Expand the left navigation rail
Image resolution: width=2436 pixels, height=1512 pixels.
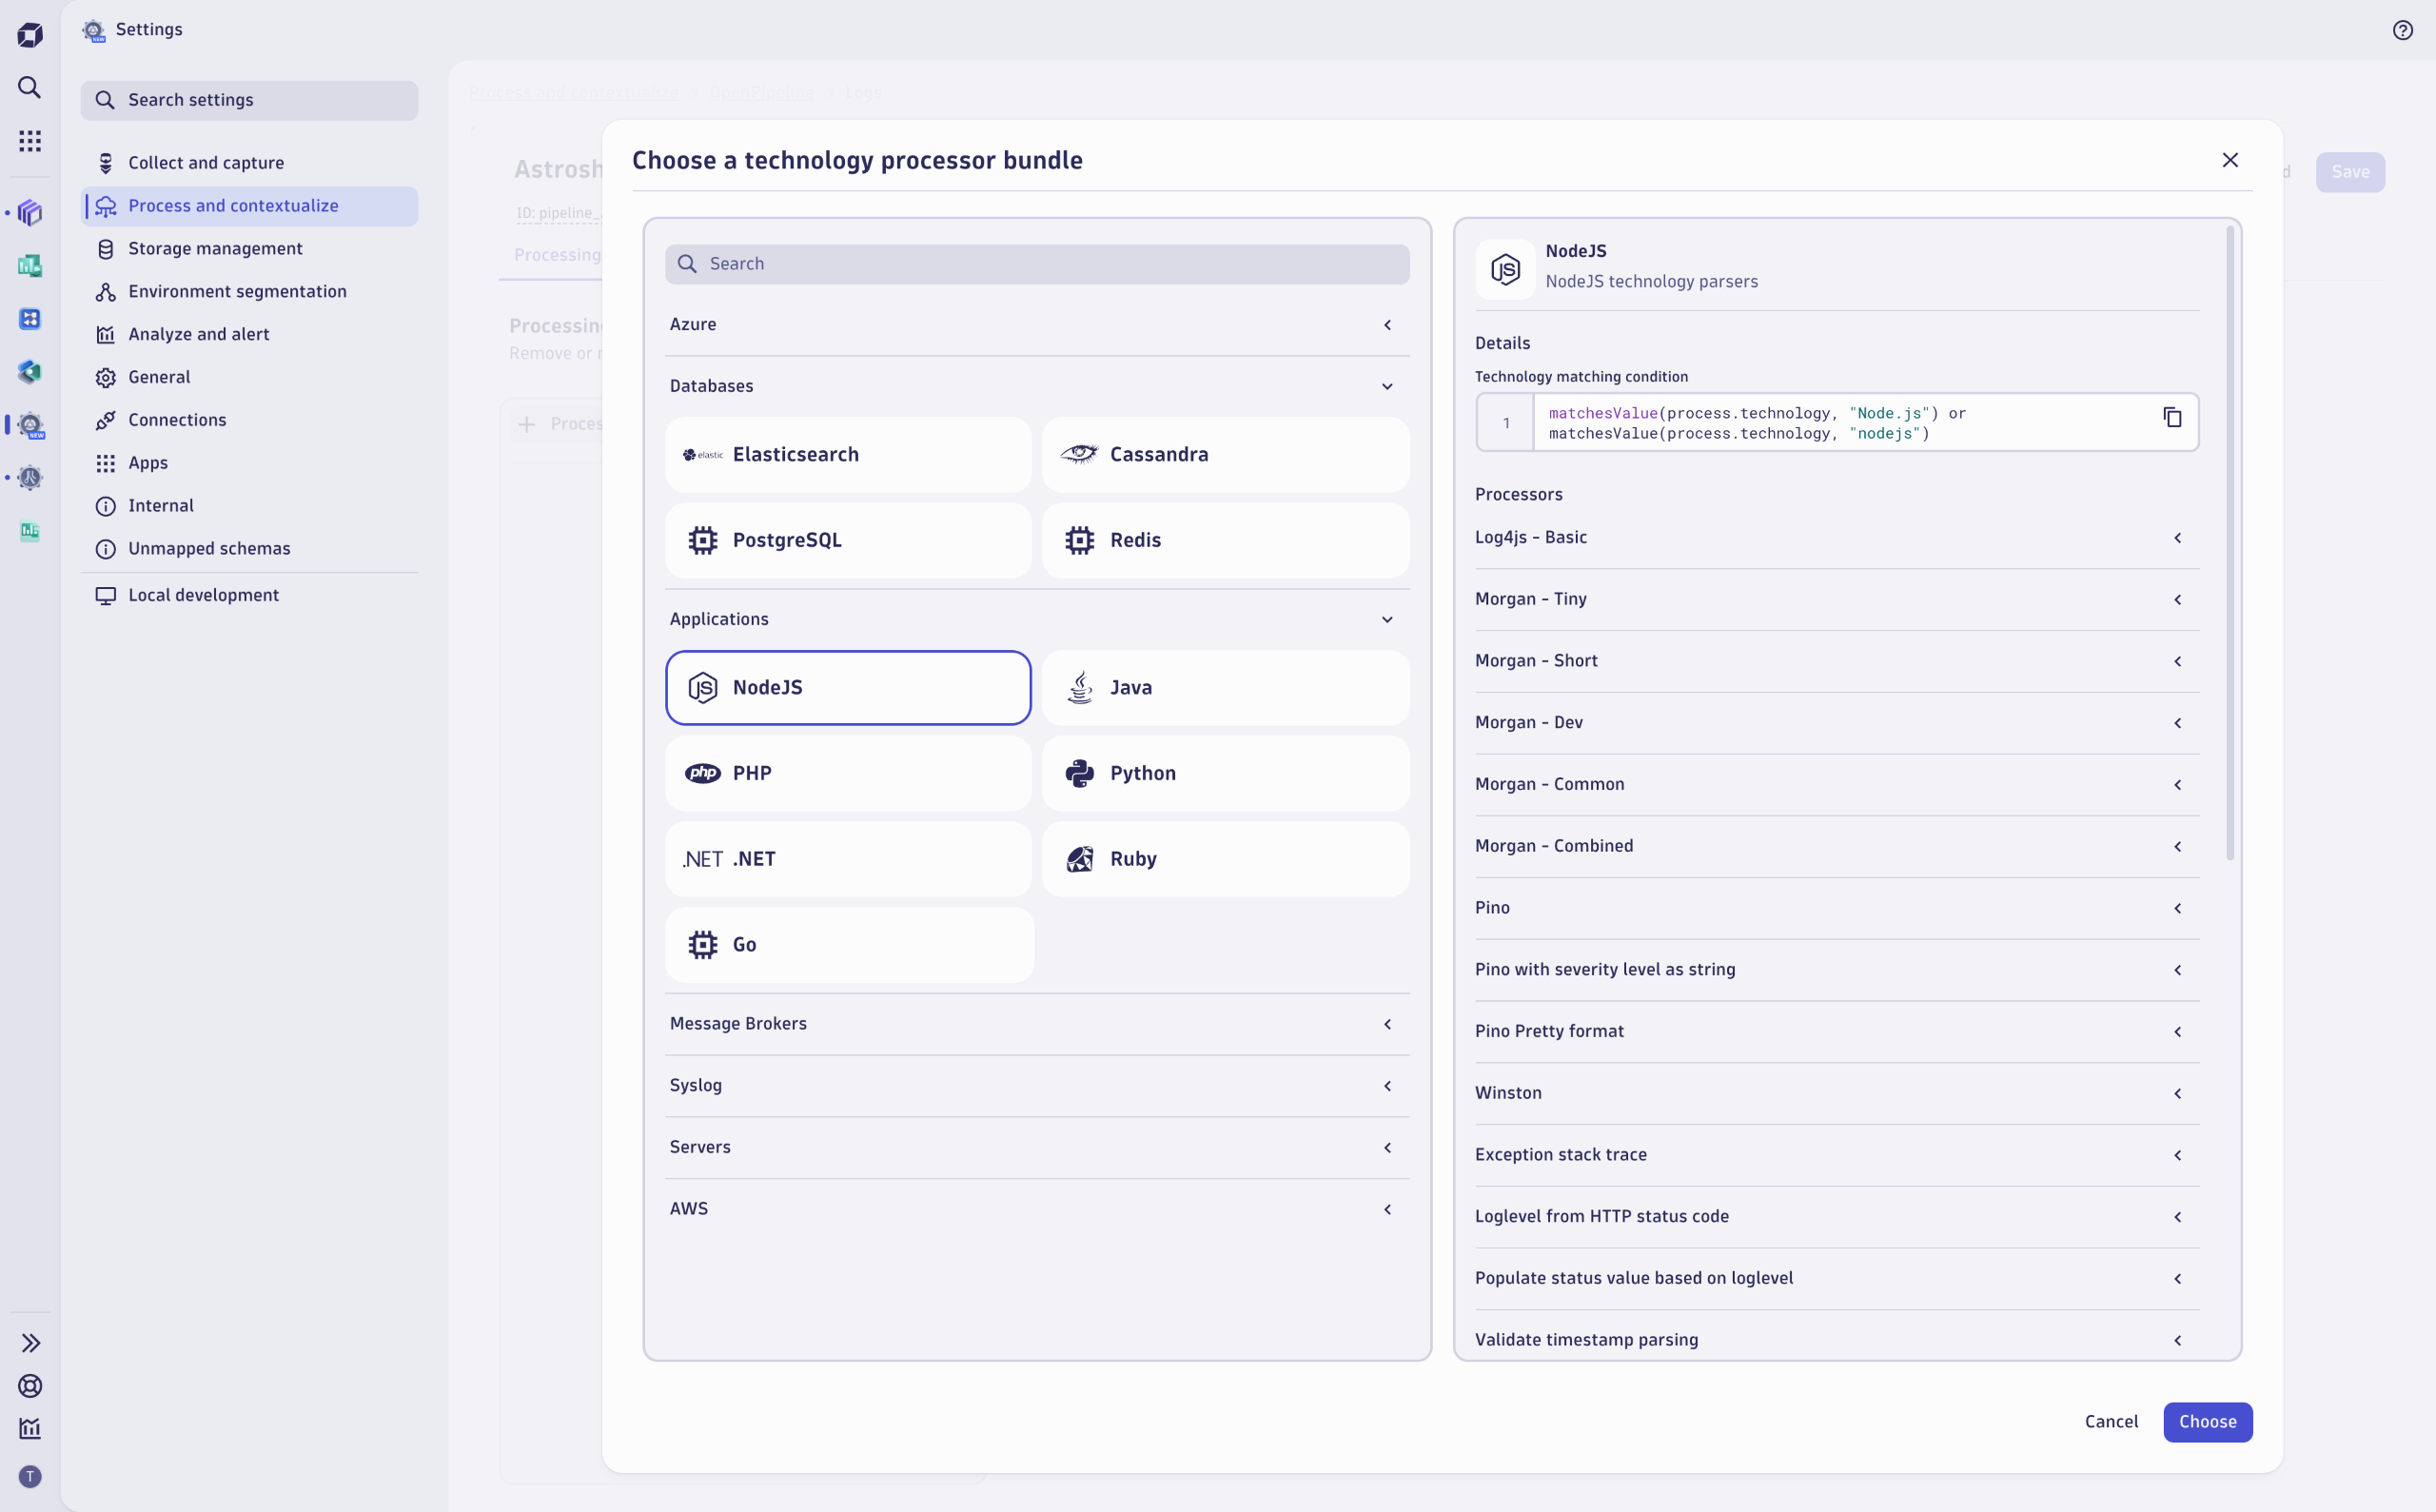point(30,1342)
